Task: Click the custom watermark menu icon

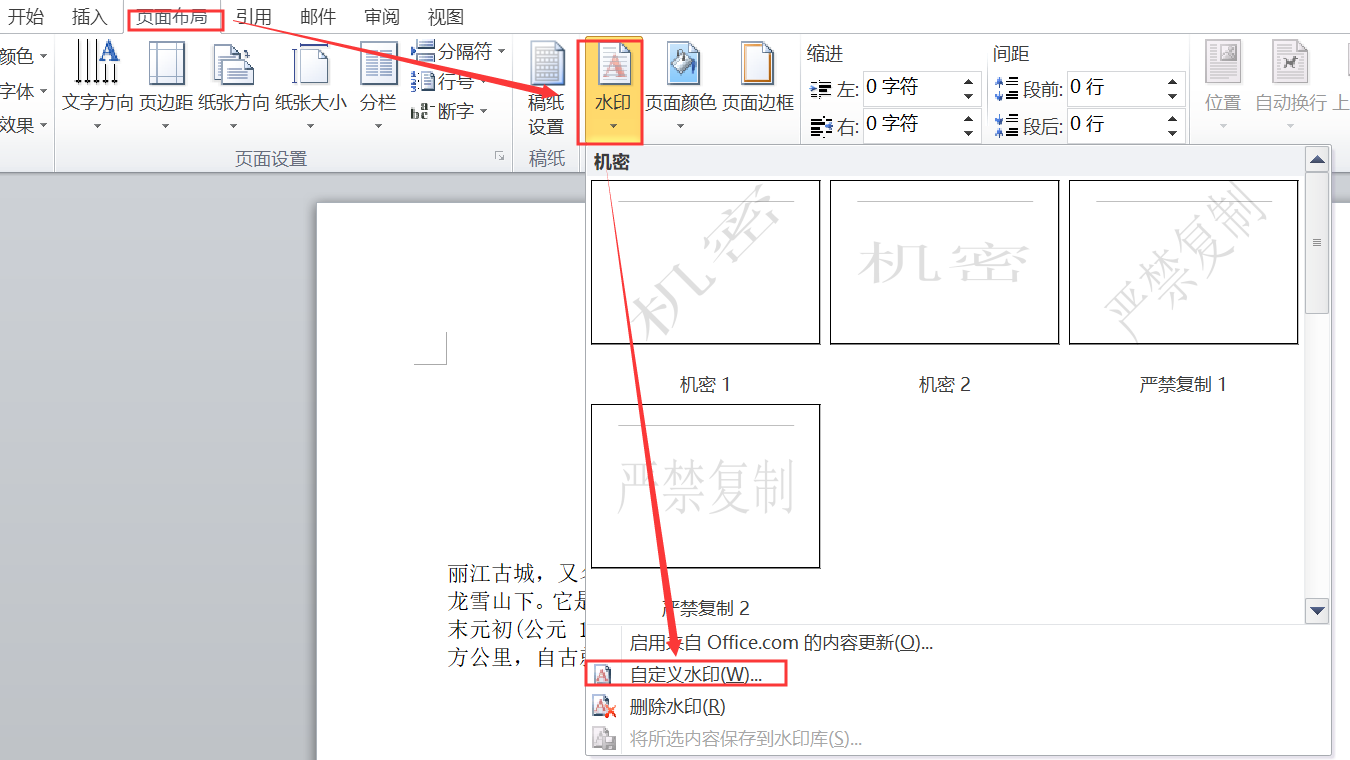Action: (603, 674)
